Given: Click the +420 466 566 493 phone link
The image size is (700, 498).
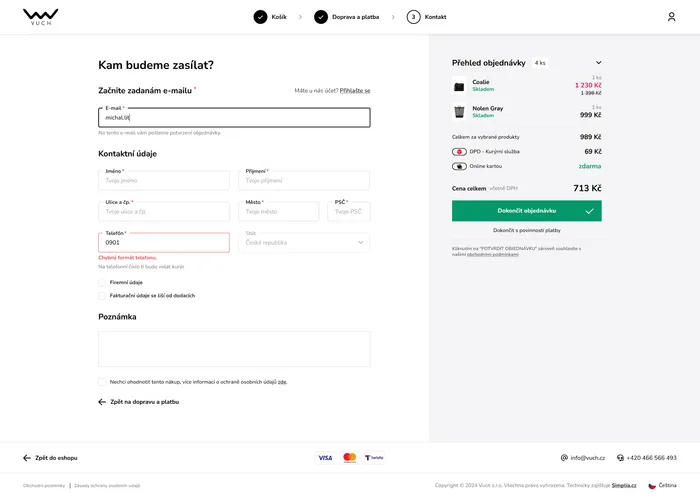Looking at the screenshot, I should [651, 458].
